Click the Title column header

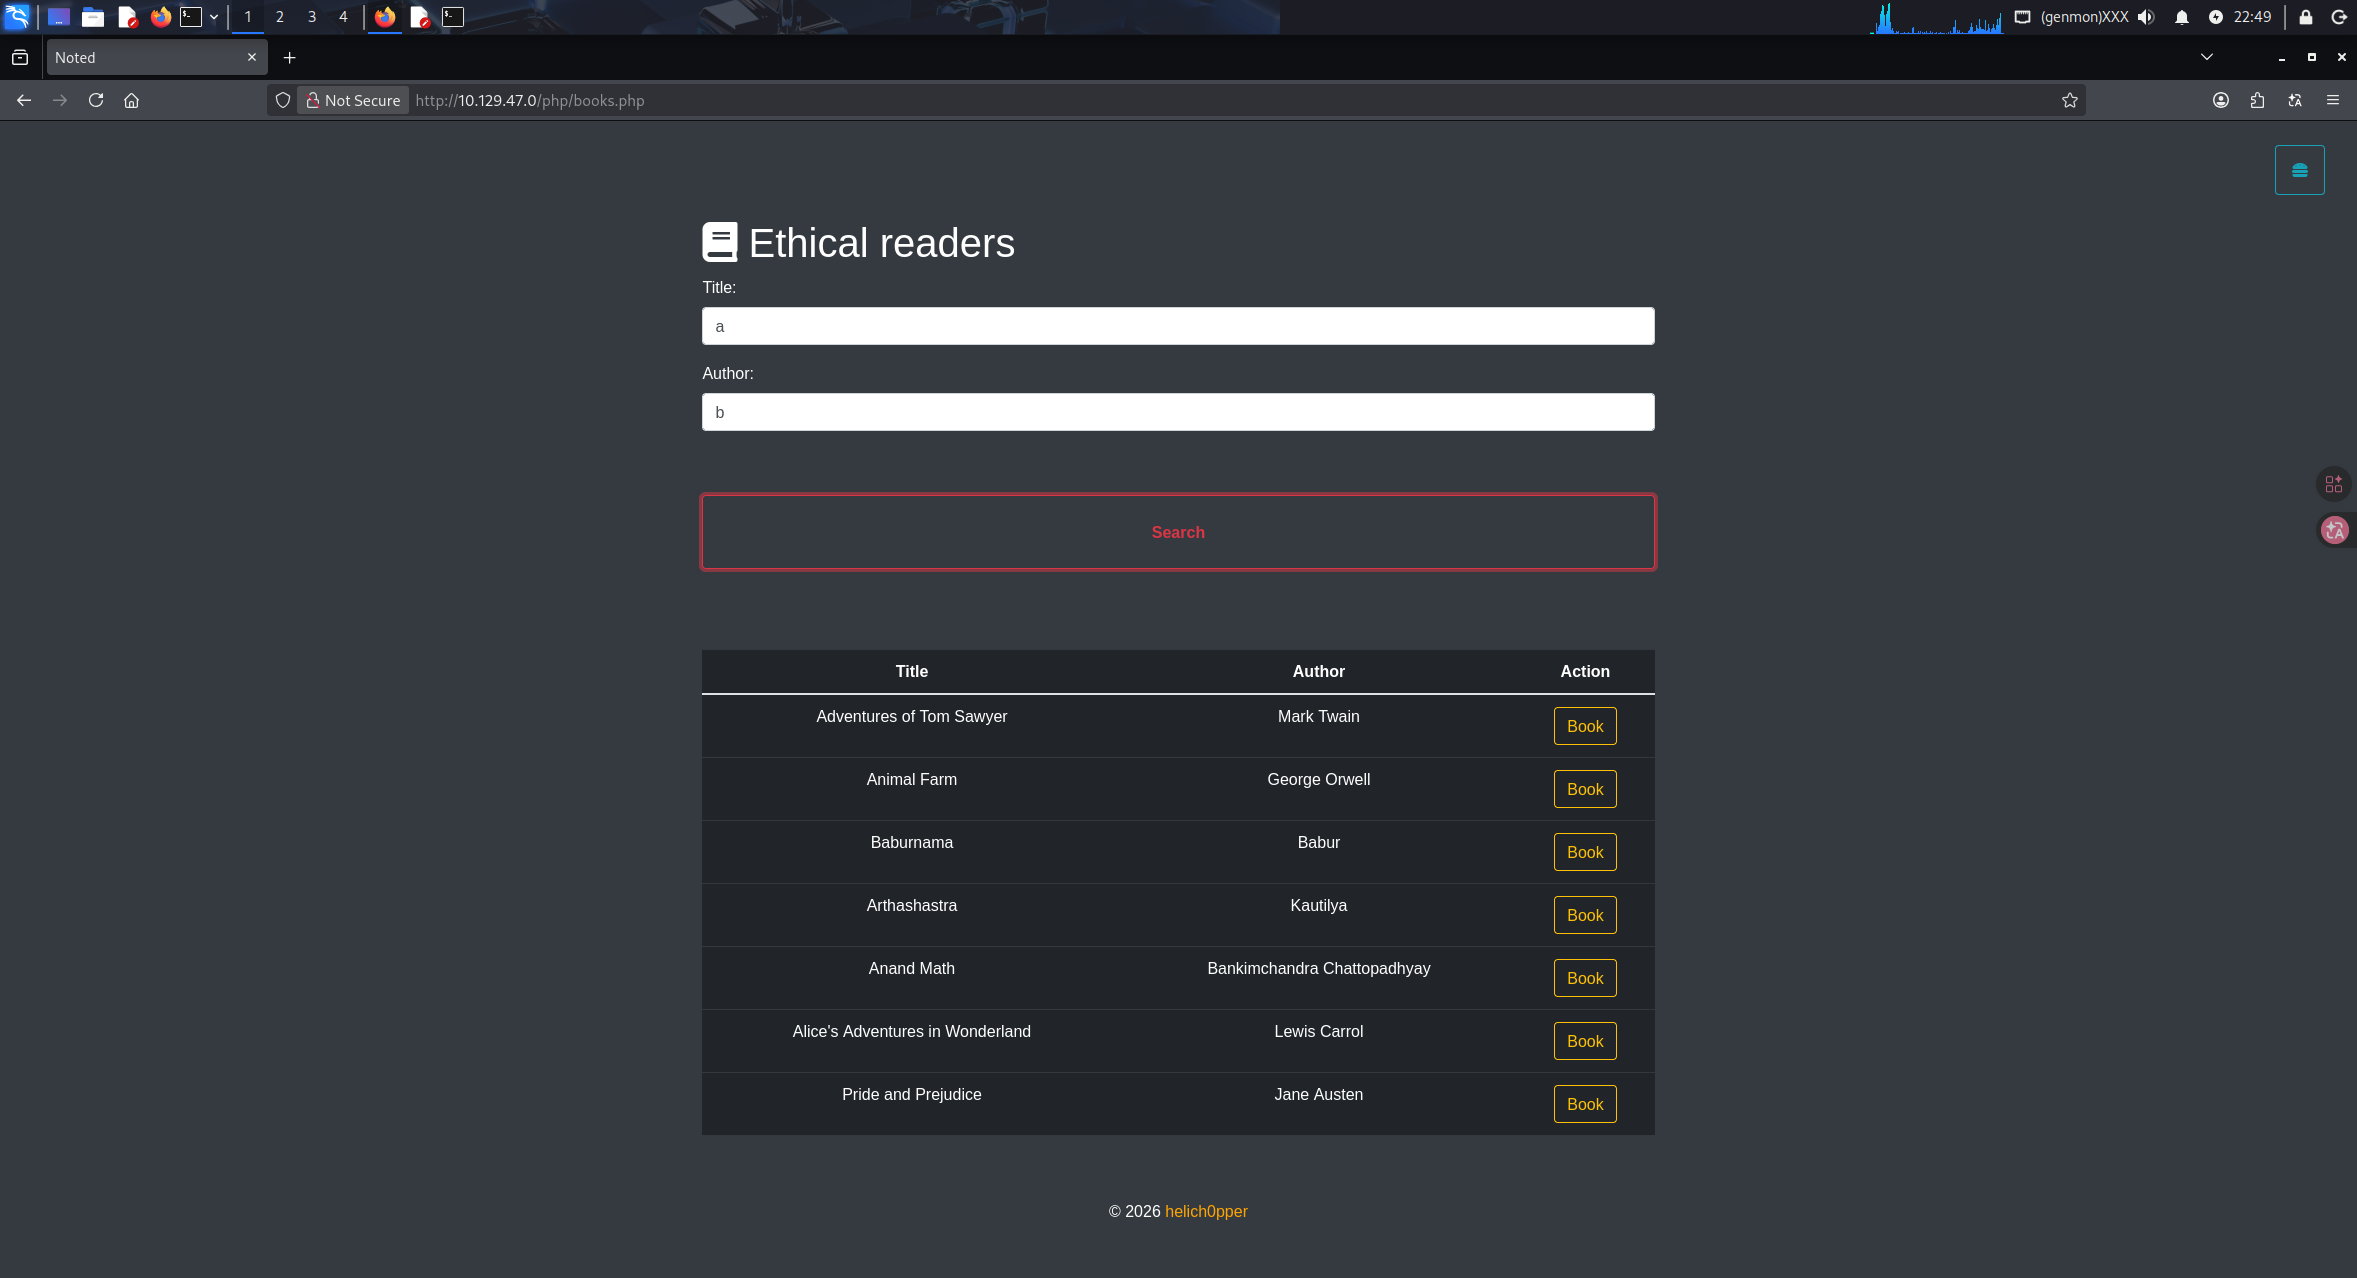[911, 671]
